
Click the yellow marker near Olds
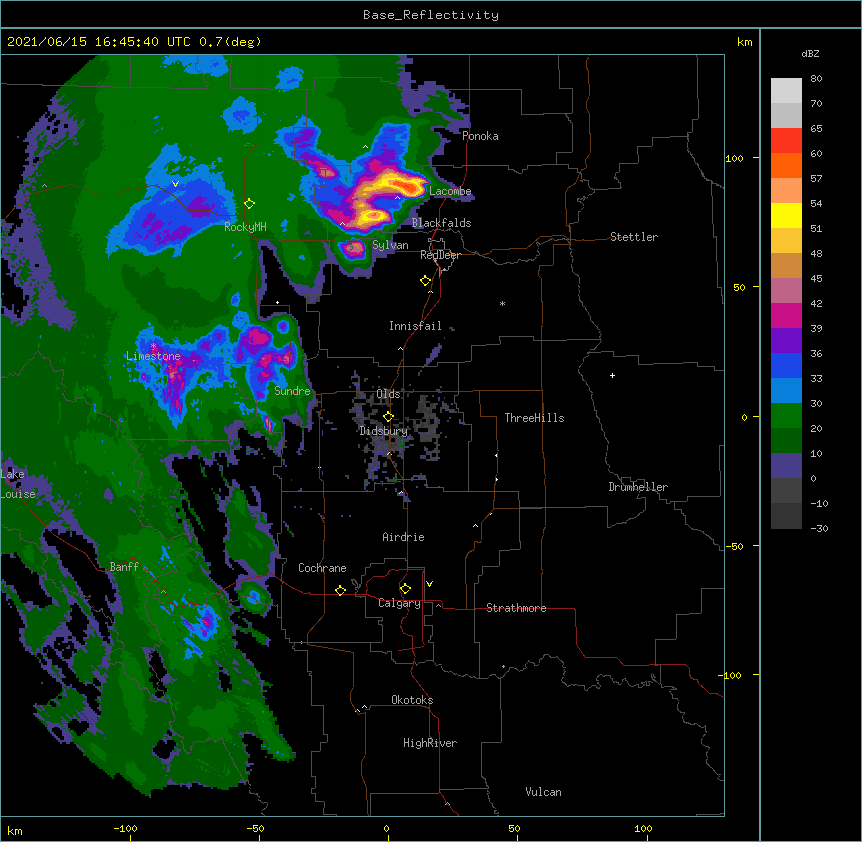pyautogui.click(x=388, y=416)
